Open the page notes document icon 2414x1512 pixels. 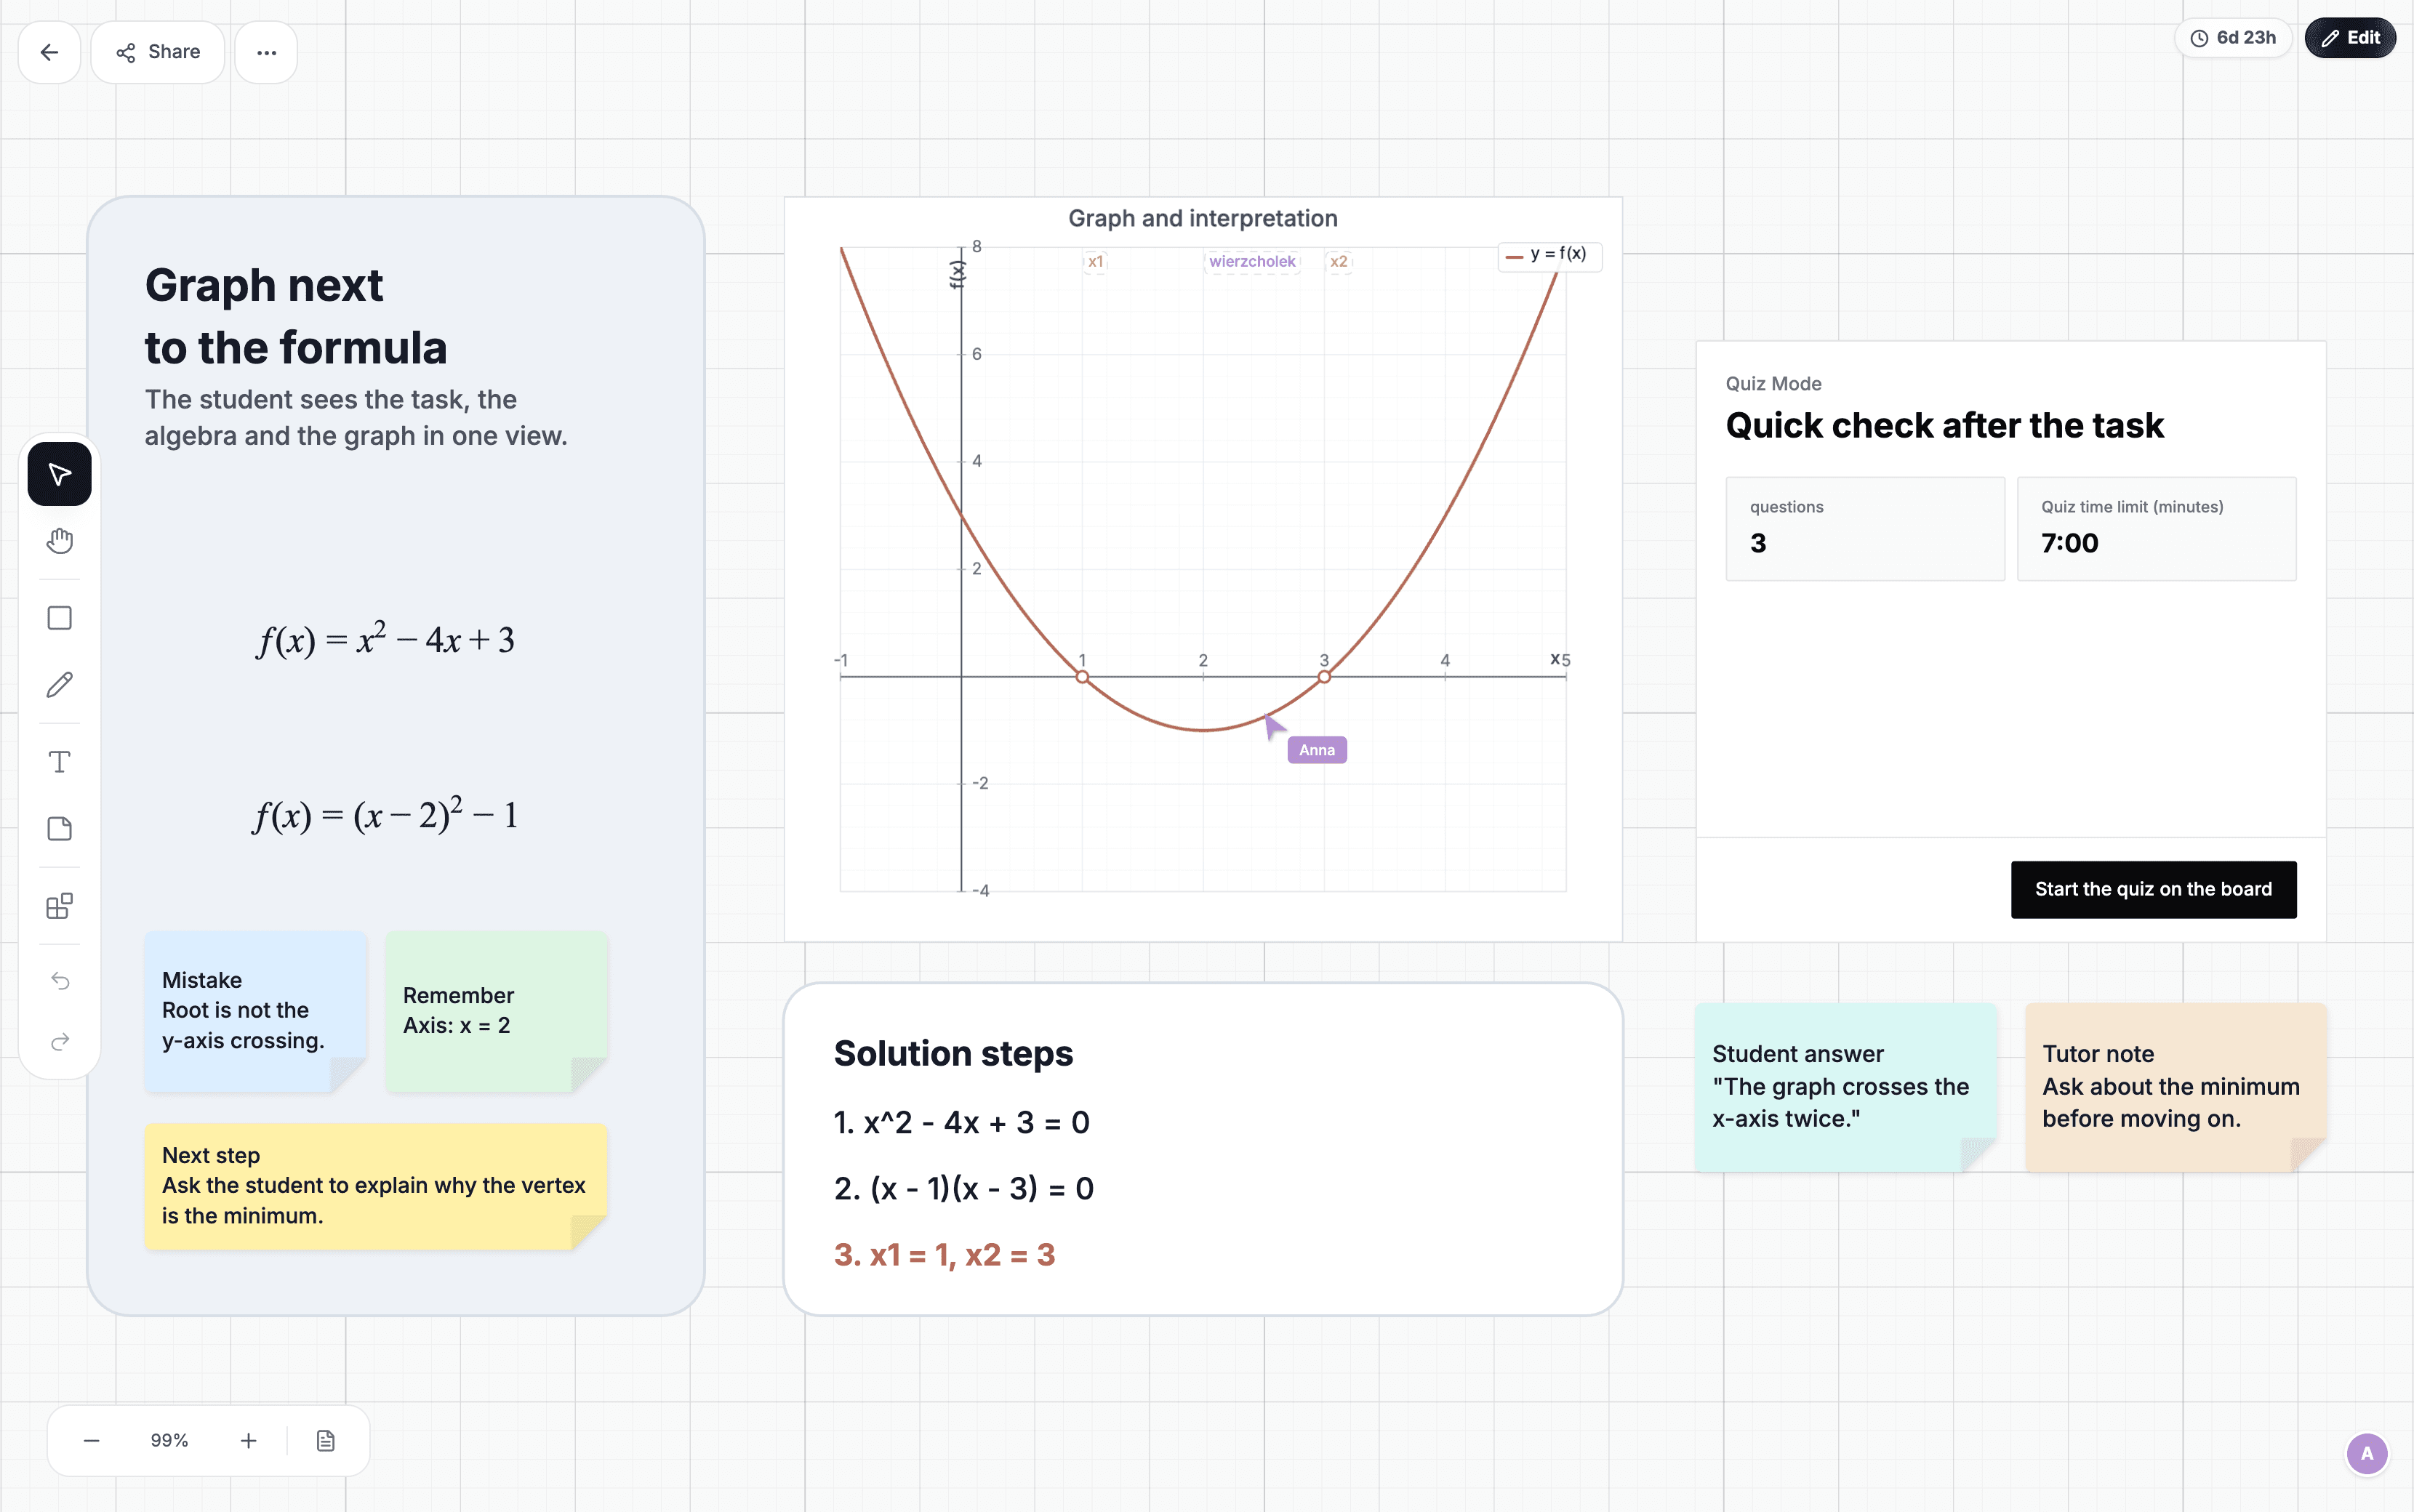[x=325, y=1440]
